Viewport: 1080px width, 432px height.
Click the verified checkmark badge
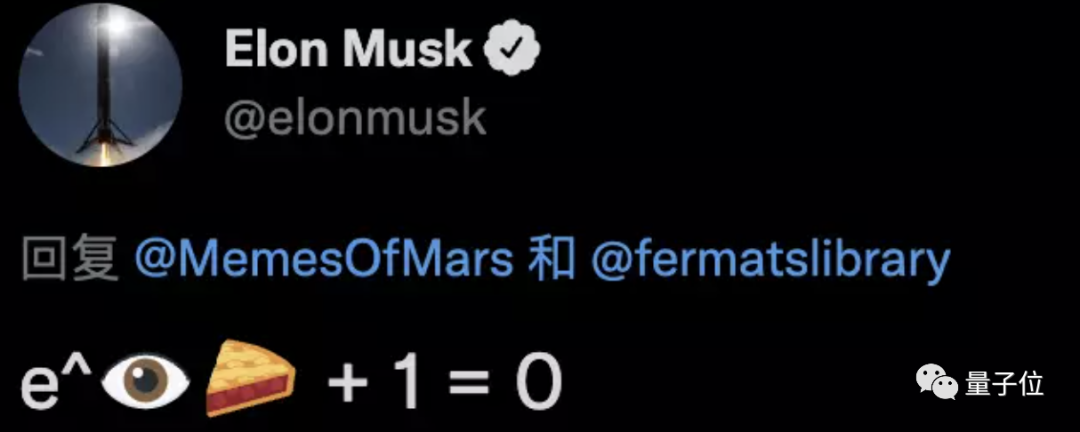point(513,47)
